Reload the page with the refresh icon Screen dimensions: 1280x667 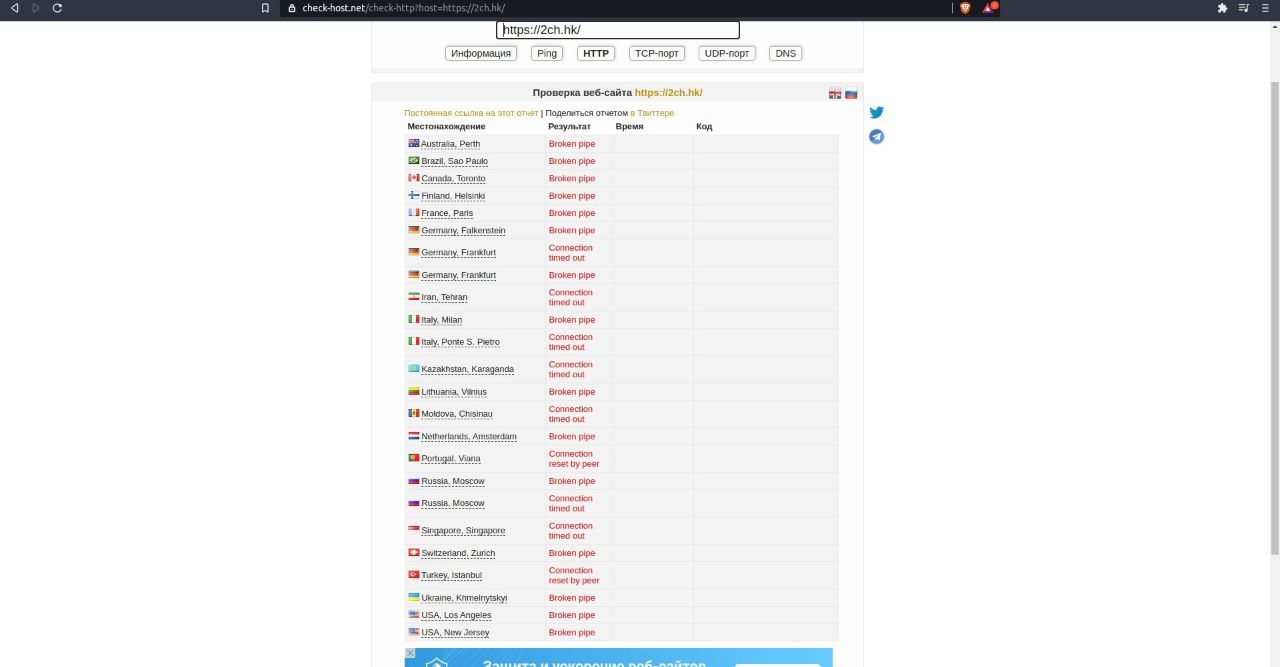coord(57,7)
